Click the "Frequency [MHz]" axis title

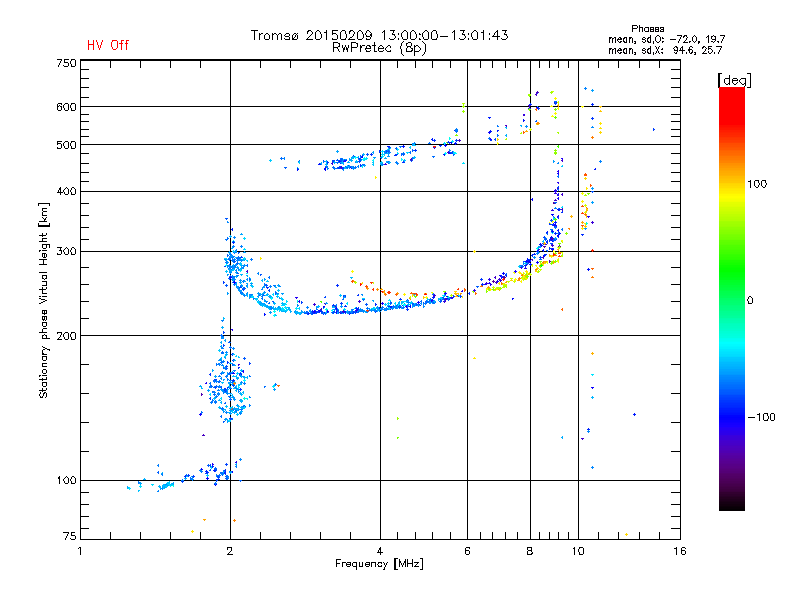tap(379, 564)
